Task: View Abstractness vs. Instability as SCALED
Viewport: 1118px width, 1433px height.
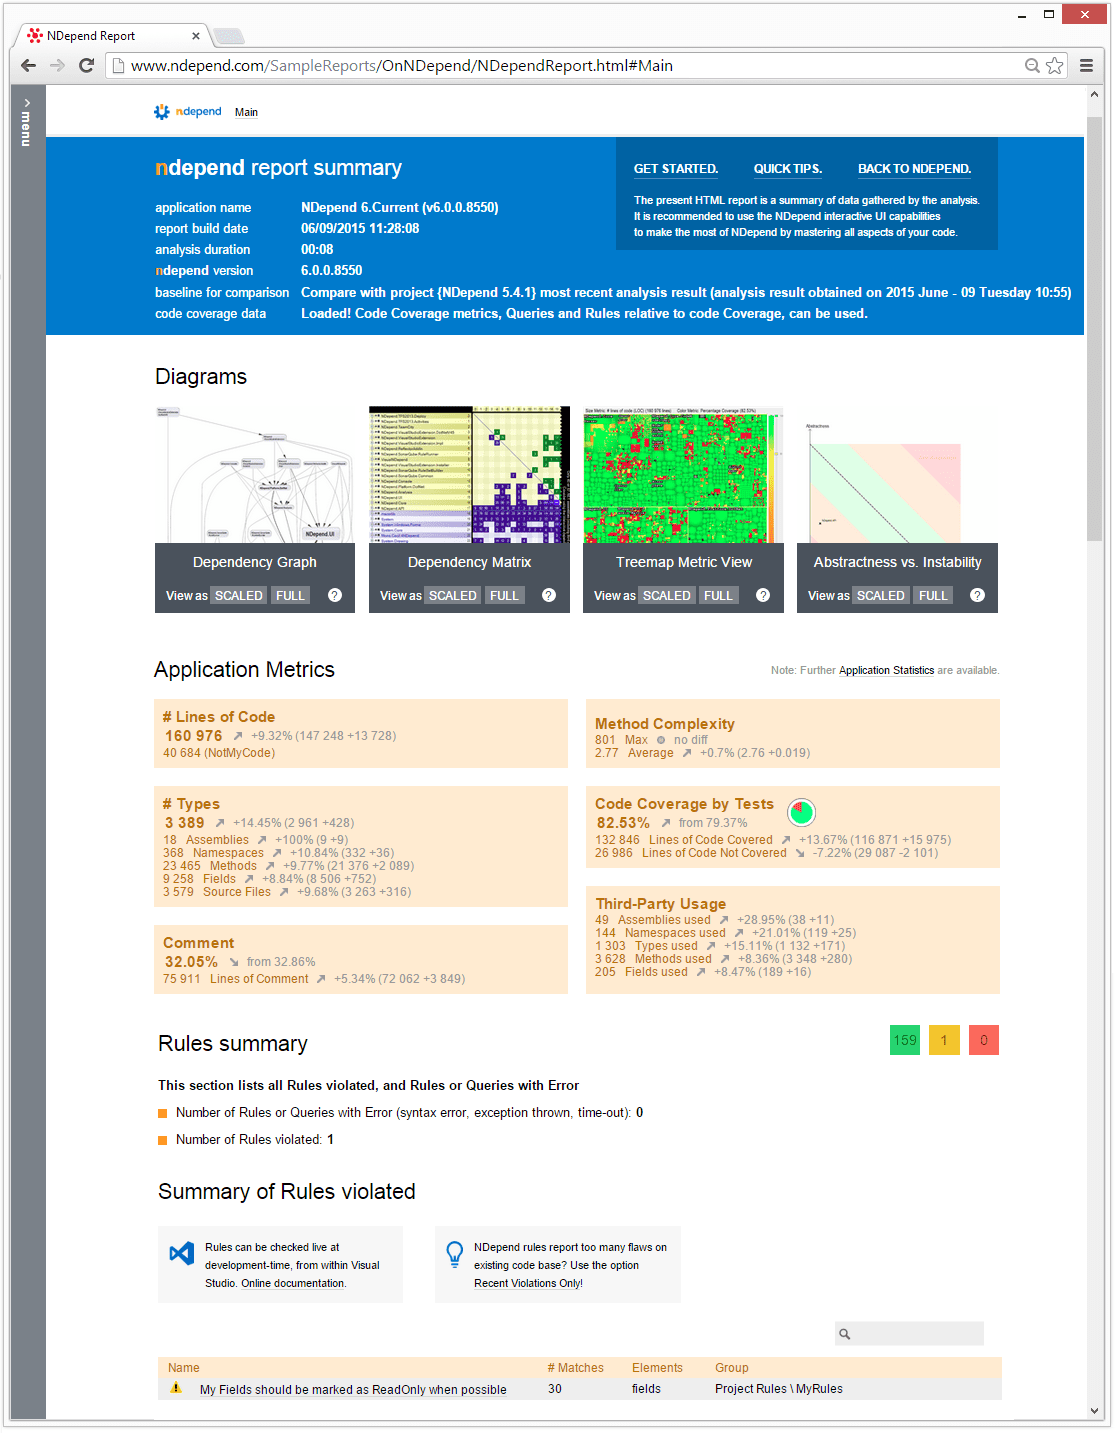Action: 880,595
